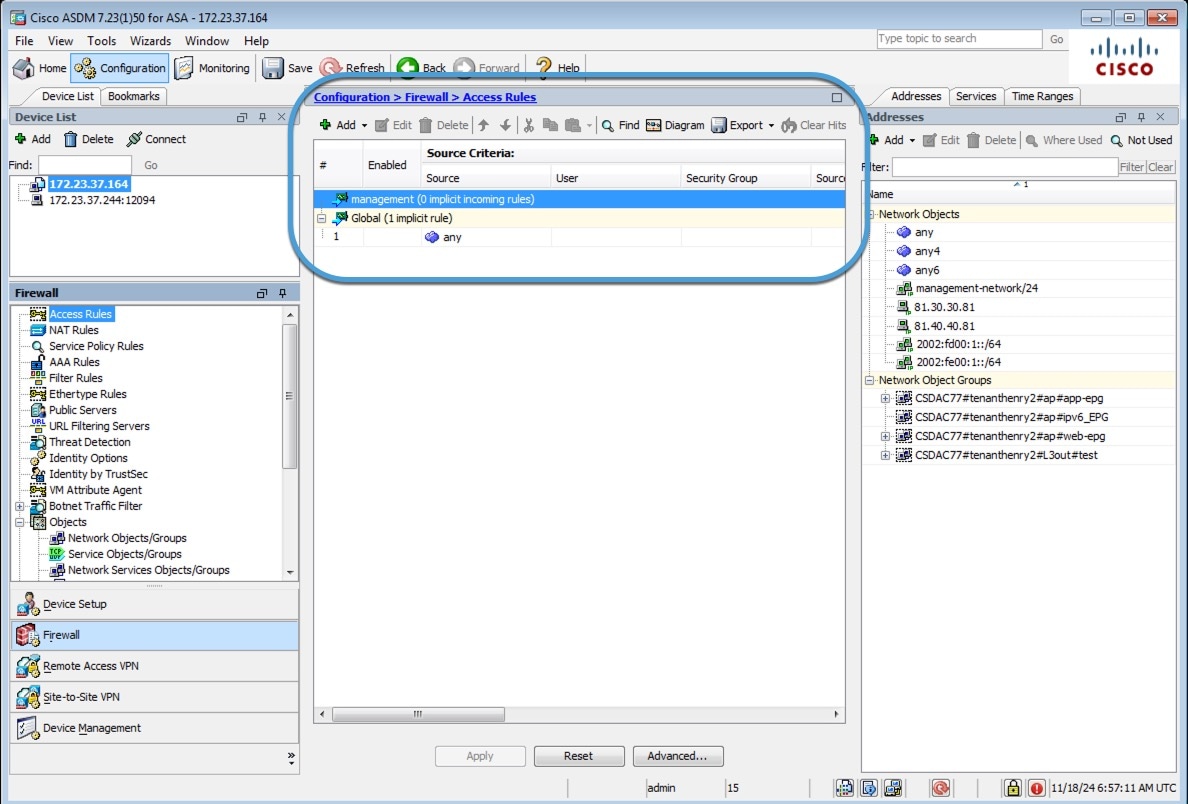
Task: Find an access rule
Action: pyautogui.click(x=621, y=125)
